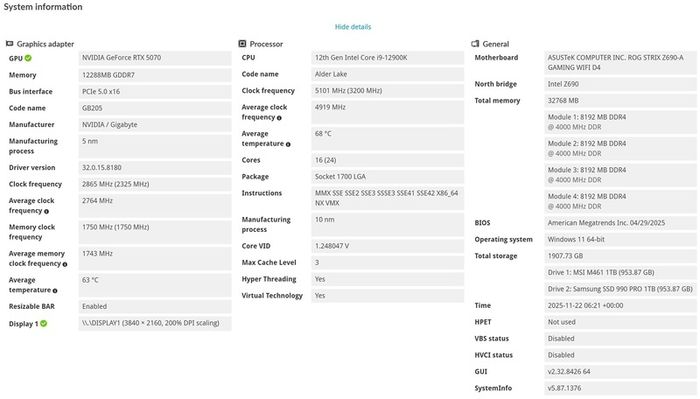
Task: Select the Windows 11 64-bit value
Action: (621, 239)
